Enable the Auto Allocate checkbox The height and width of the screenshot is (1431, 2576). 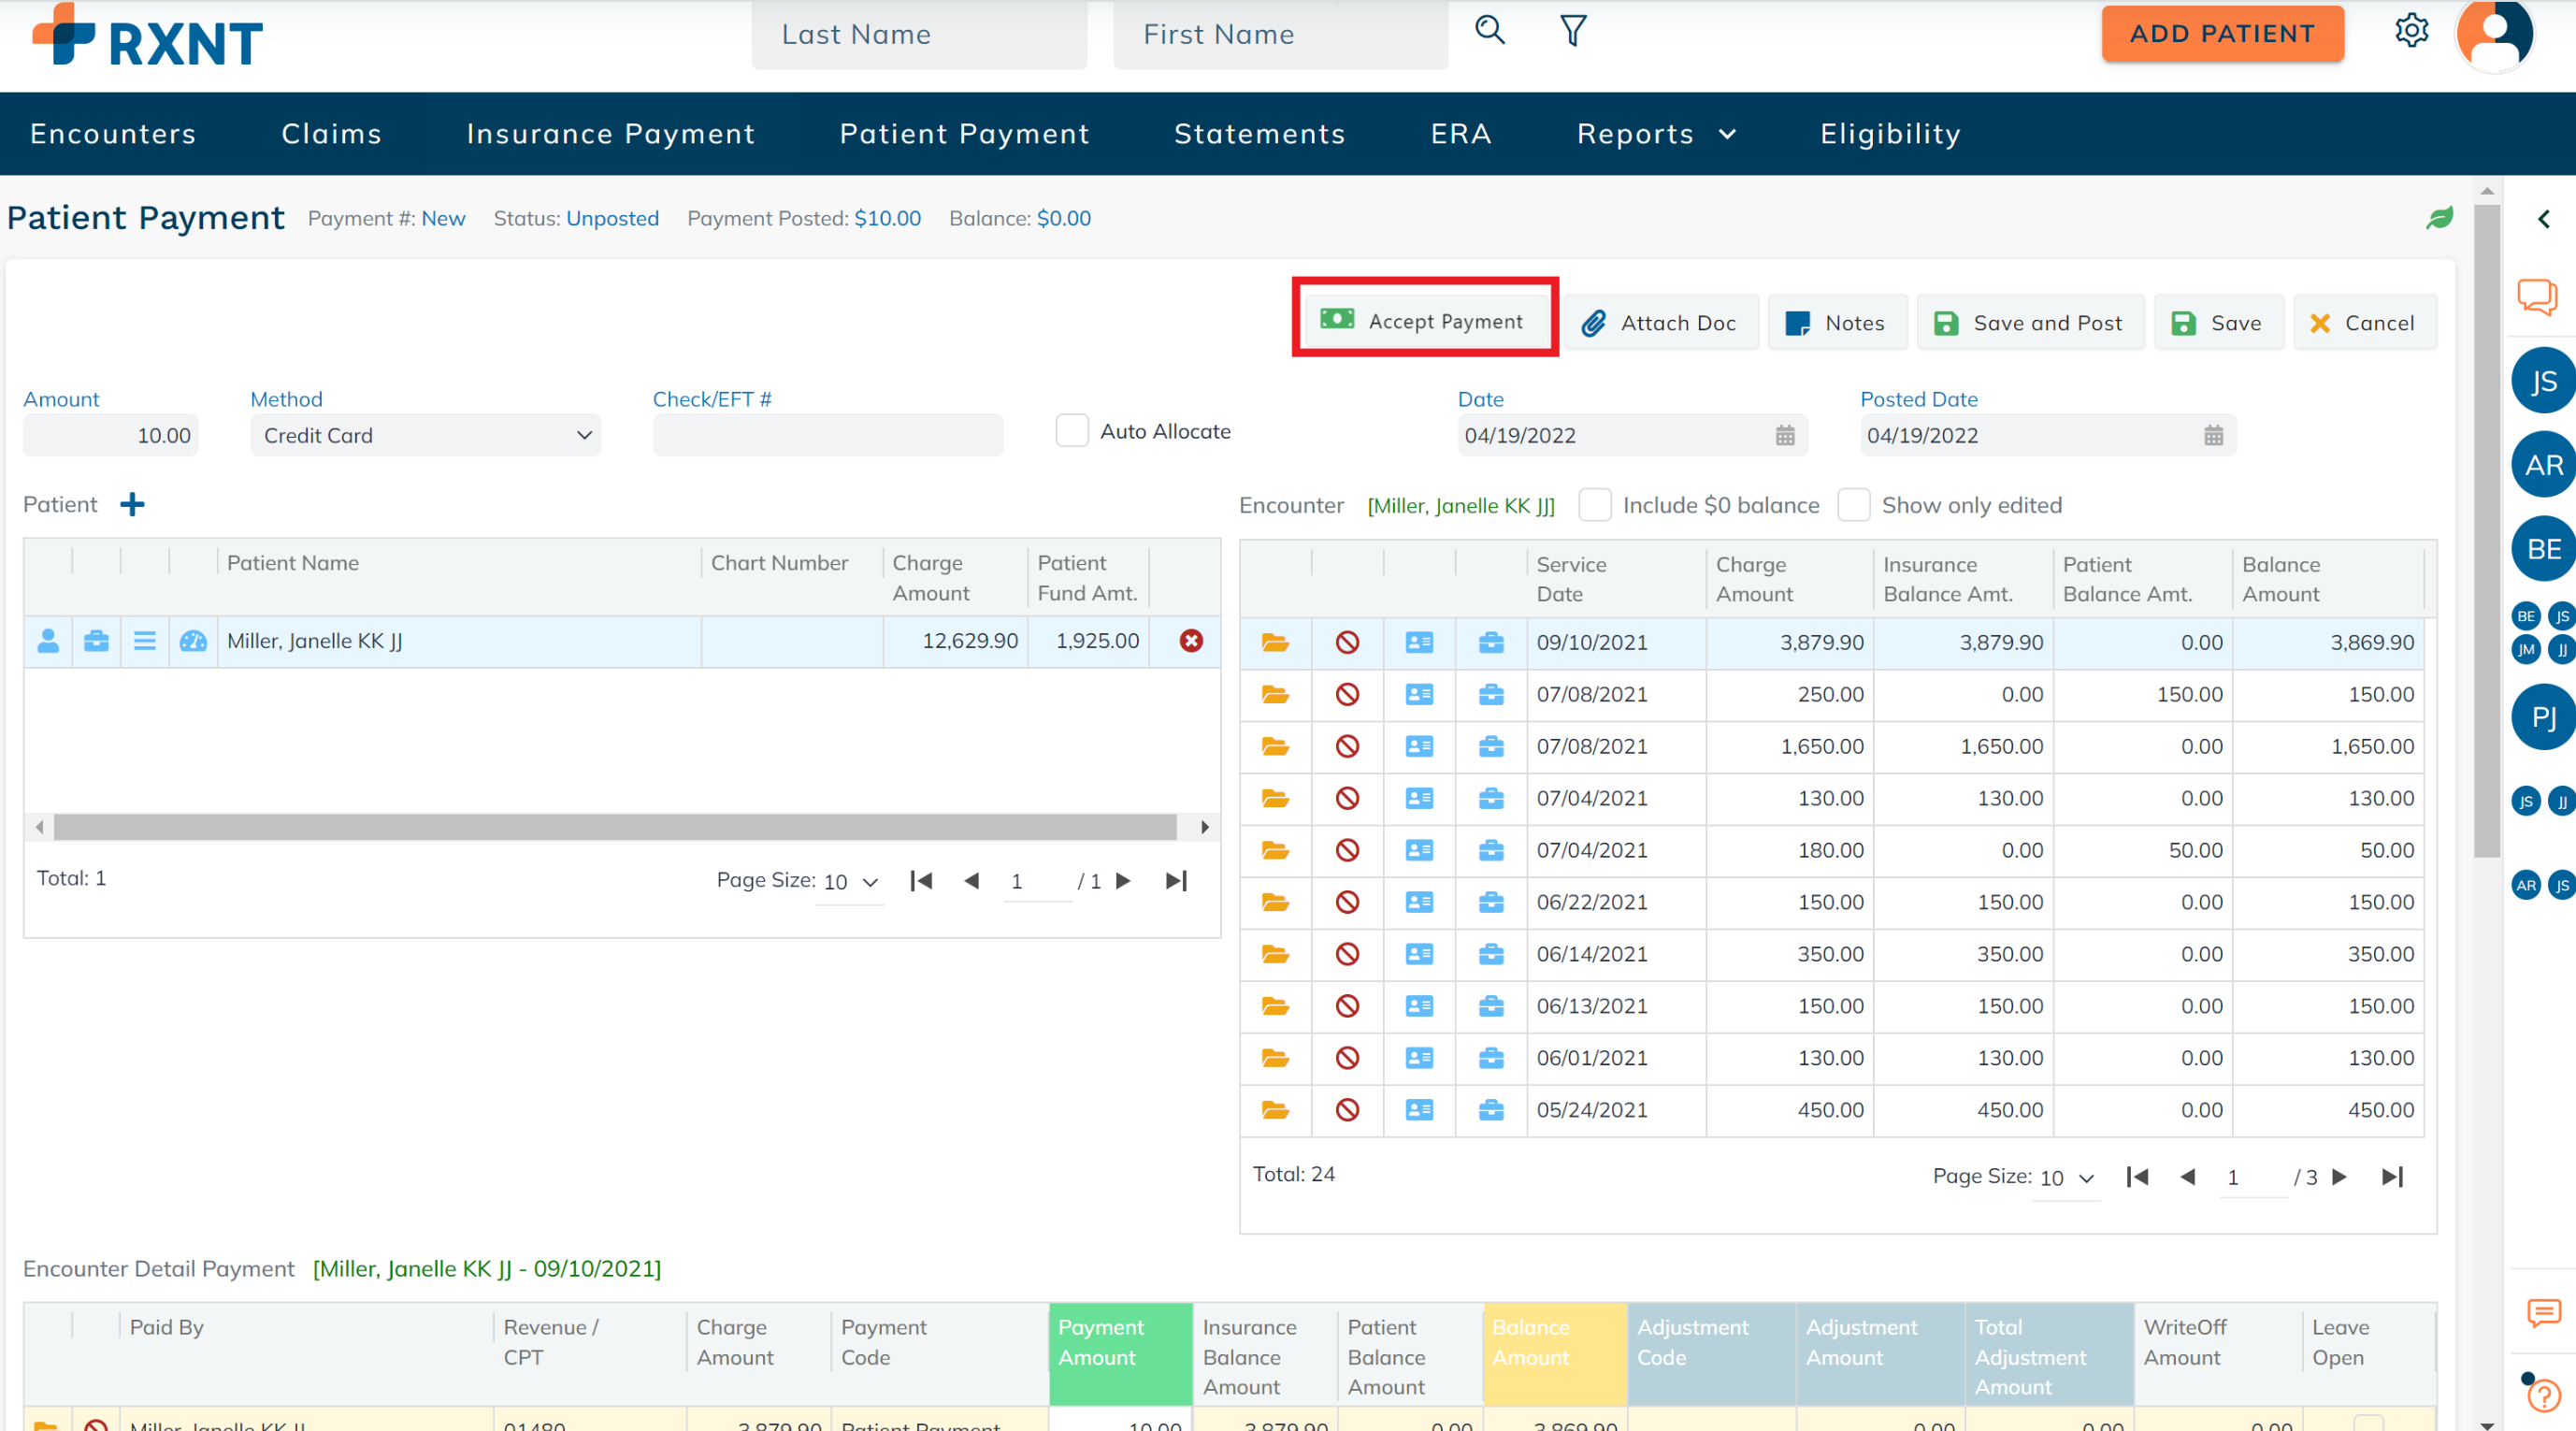tap(1072, 431)
